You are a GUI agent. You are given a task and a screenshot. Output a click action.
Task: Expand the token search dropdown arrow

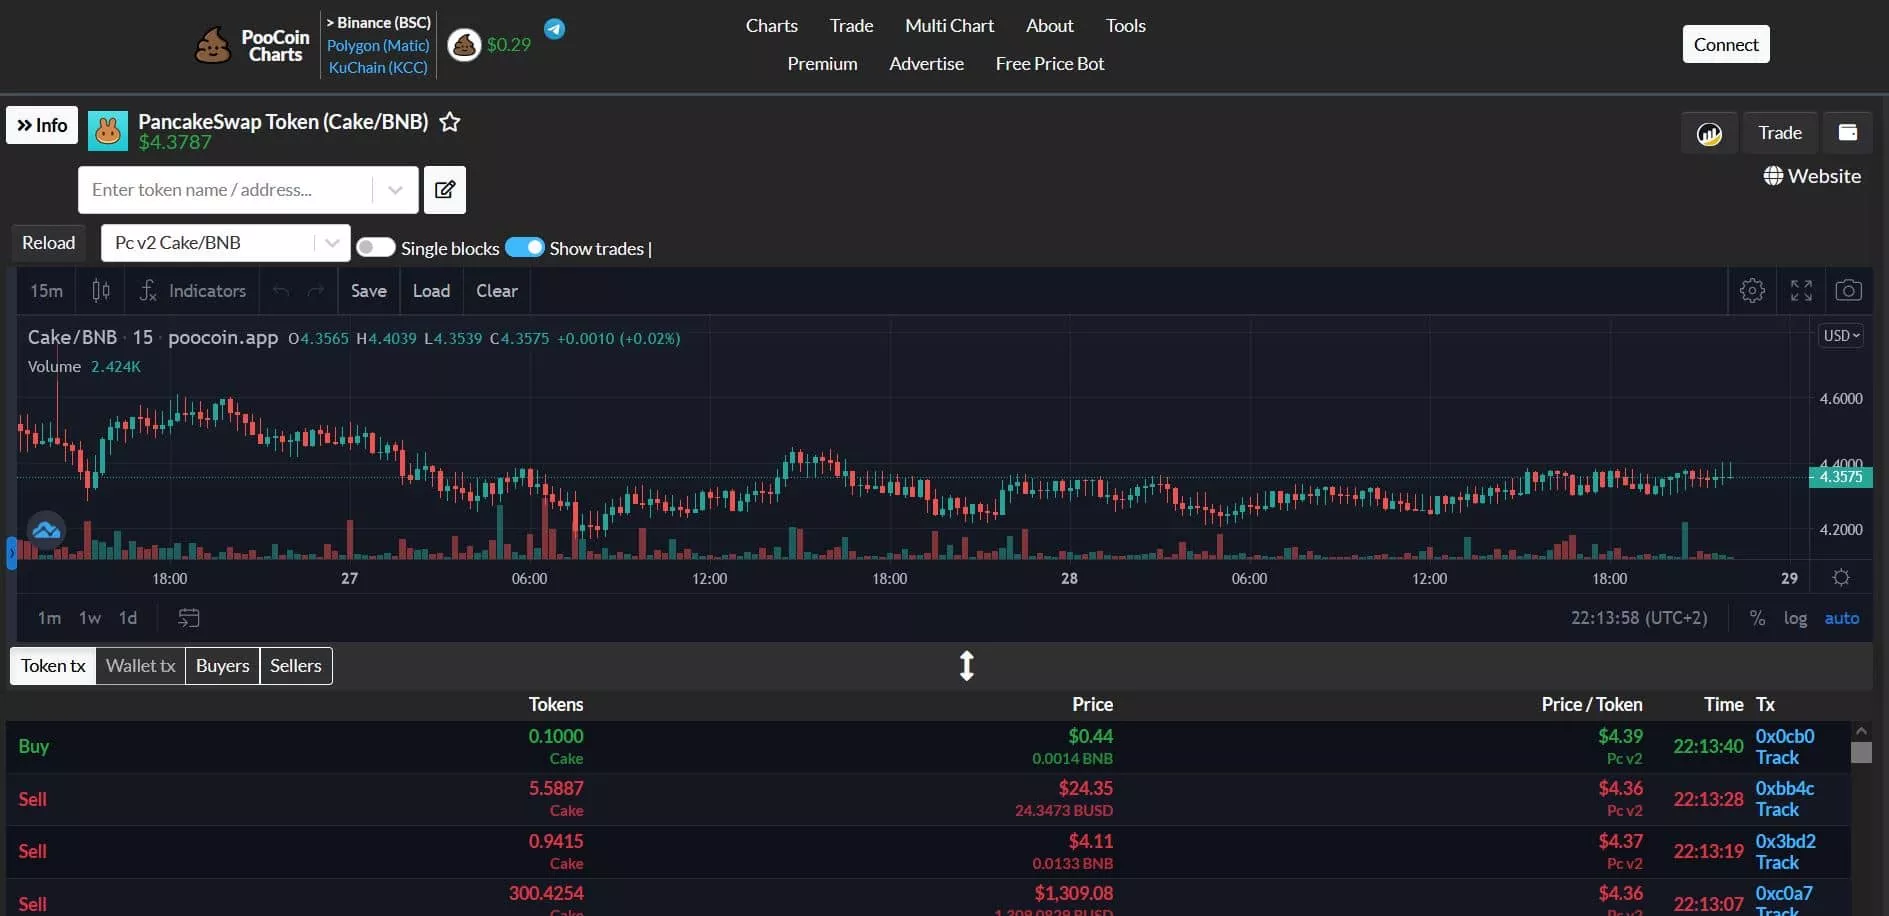pos(394,189)
